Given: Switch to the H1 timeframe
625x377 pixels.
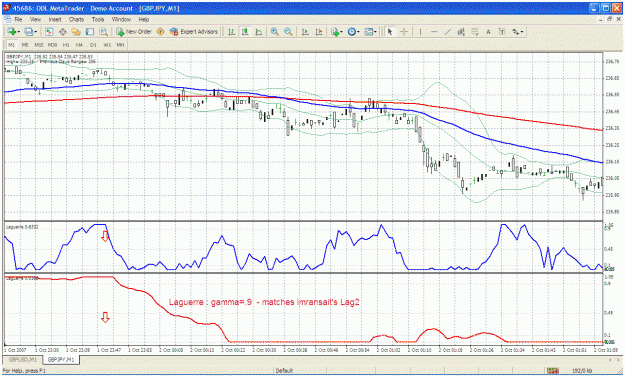Looking at the screenshot, I should click(x=66, y=45).
